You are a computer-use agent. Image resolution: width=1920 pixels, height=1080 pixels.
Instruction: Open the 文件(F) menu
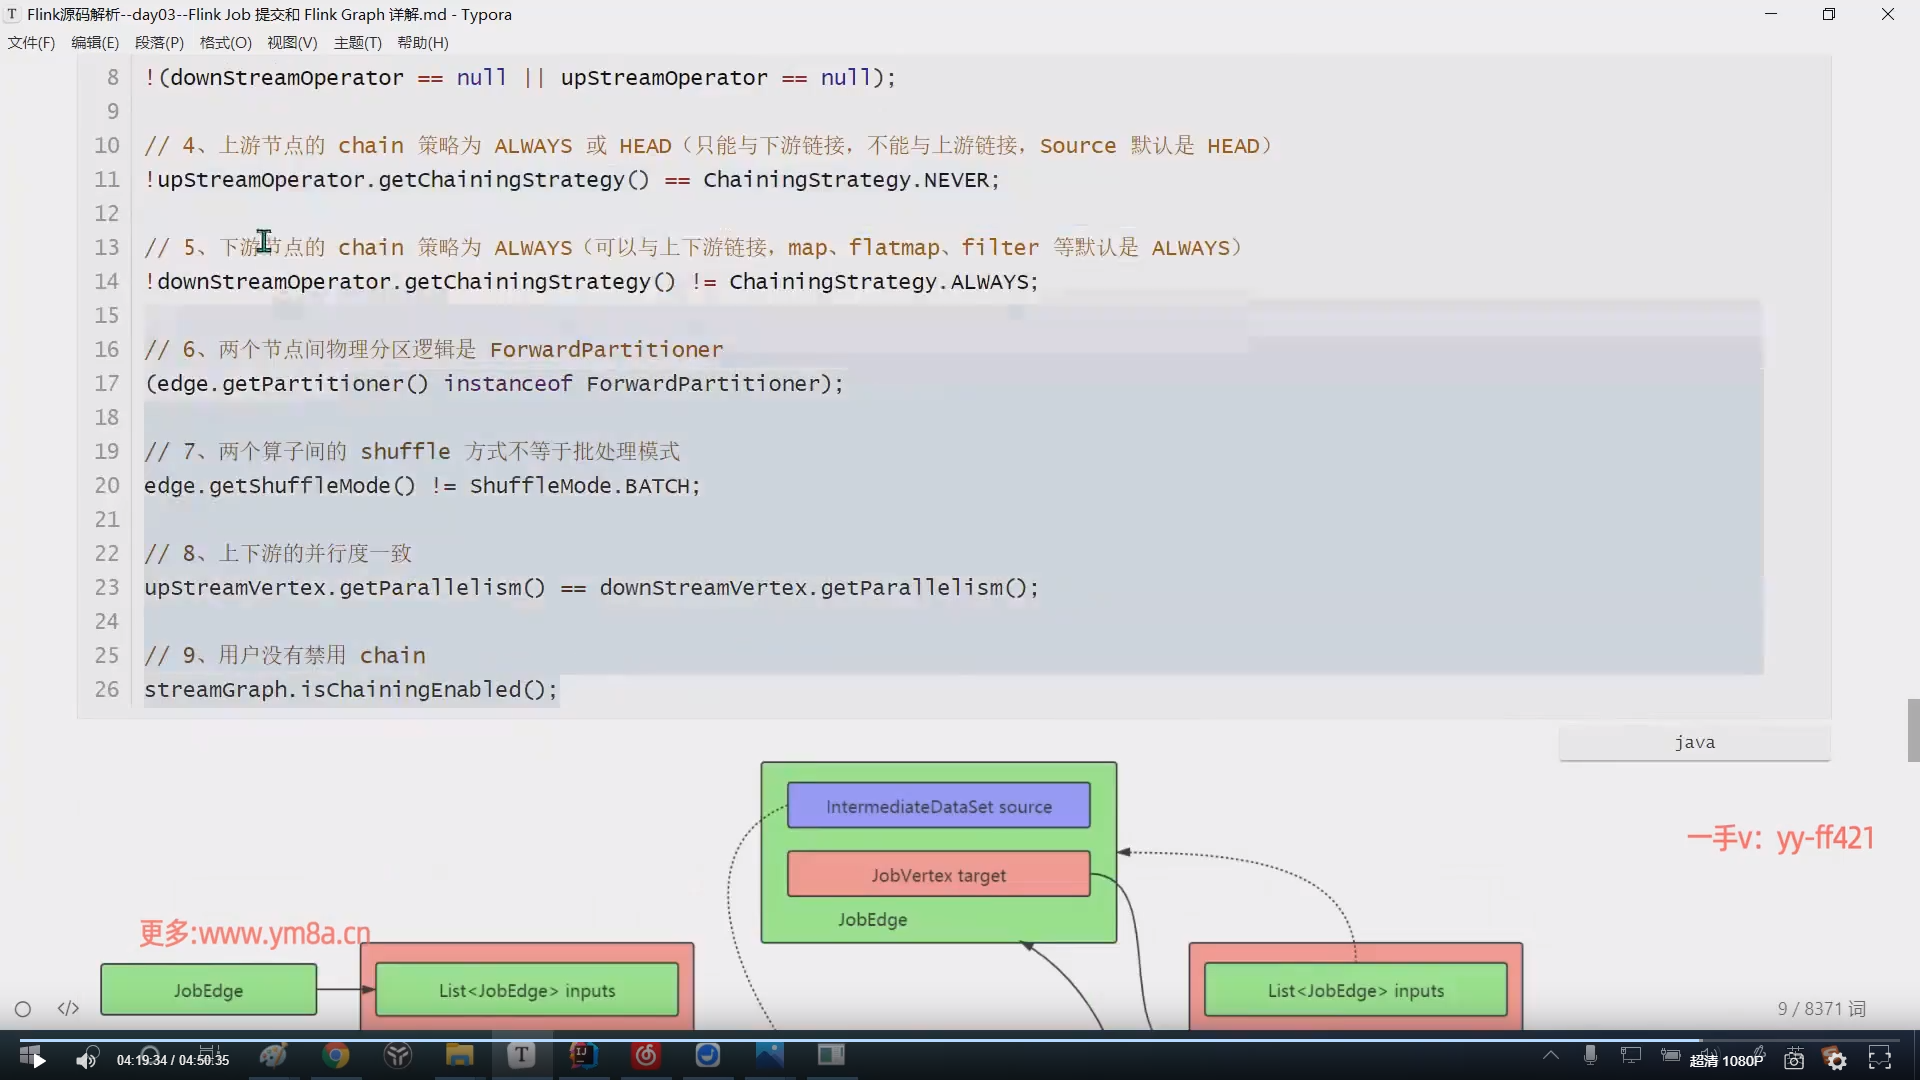coord(31,43)
